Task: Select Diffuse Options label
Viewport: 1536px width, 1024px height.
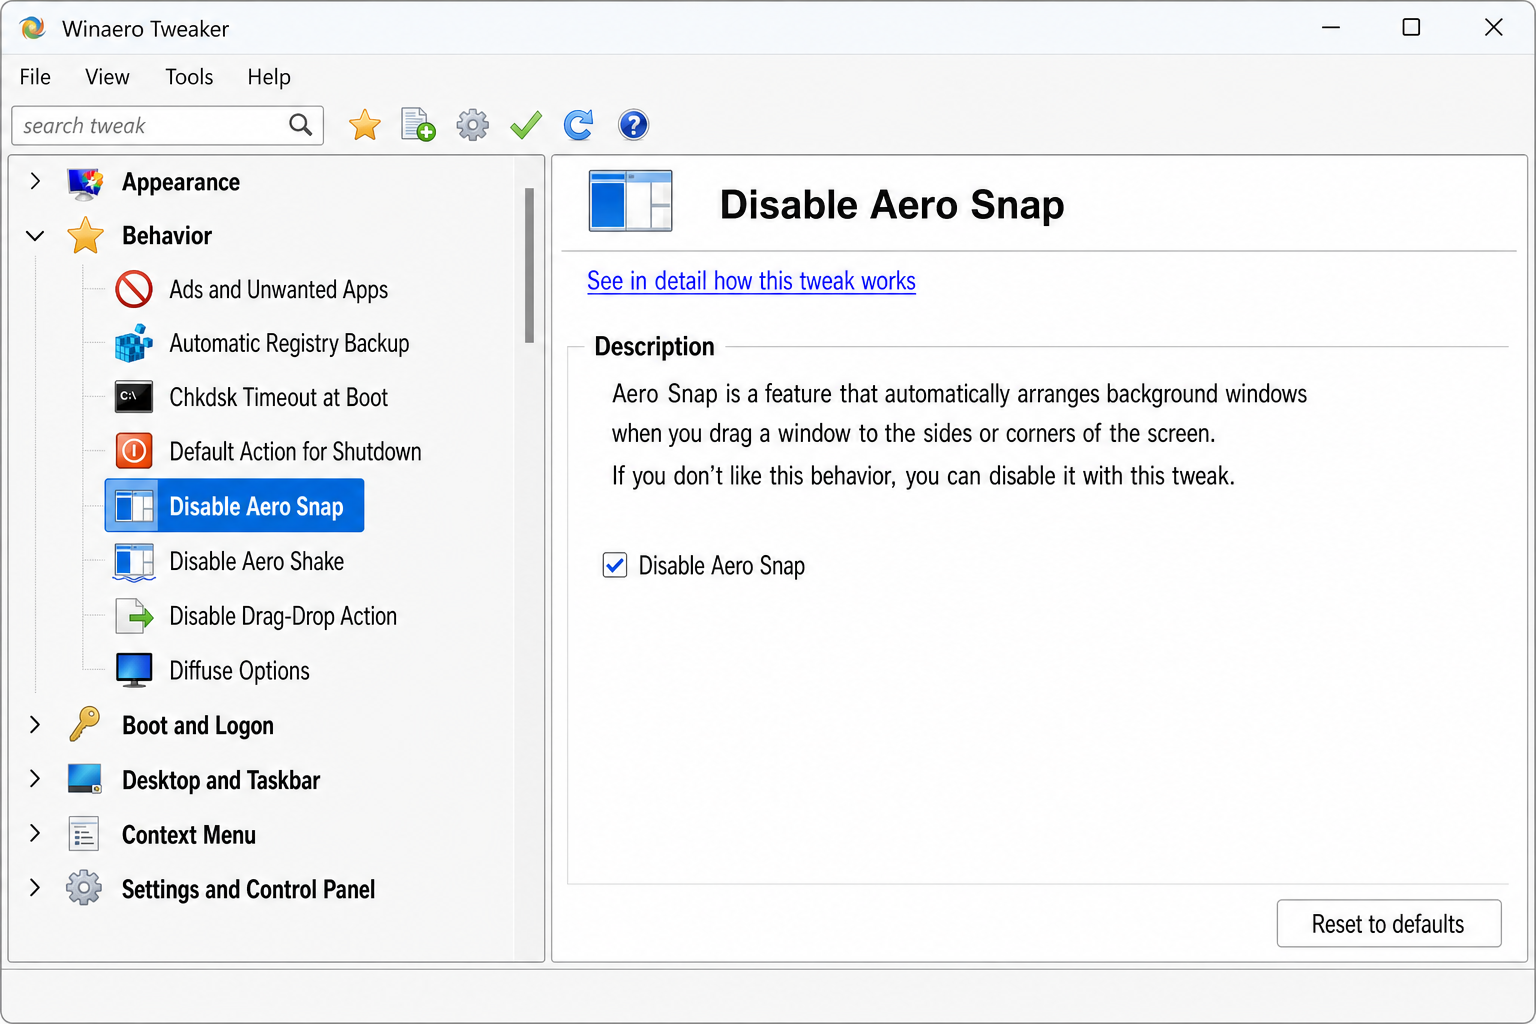Action: (240, 671)
